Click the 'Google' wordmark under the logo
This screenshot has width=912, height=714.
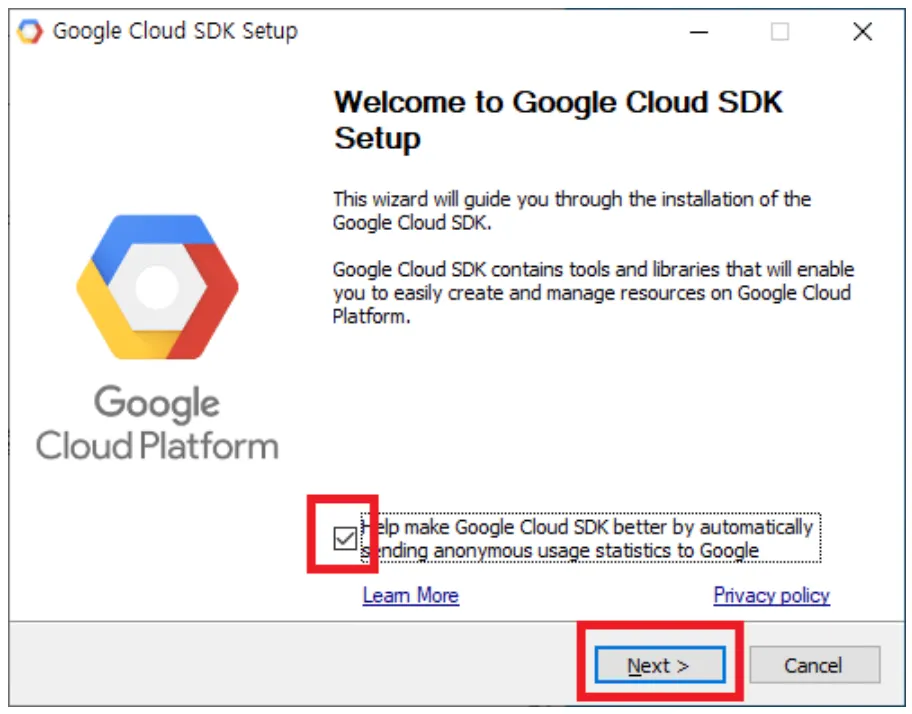(x=157, y=405)
